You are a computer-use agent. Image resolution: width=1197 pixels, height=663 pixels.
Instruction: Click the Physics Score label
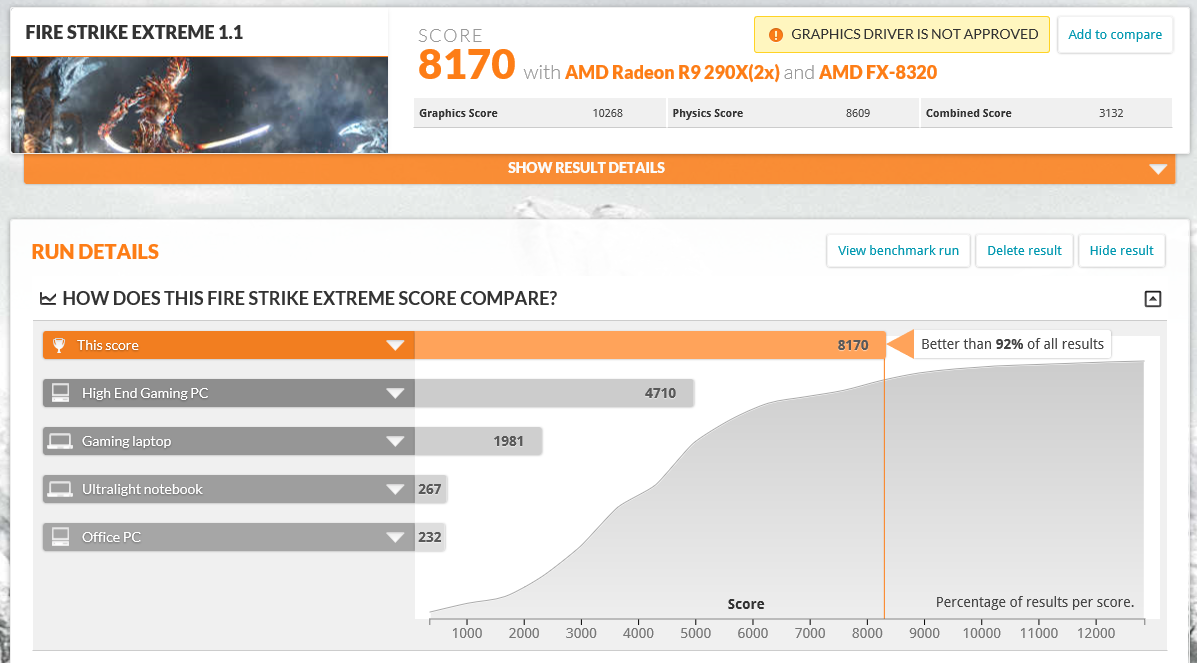click(708, 113)
